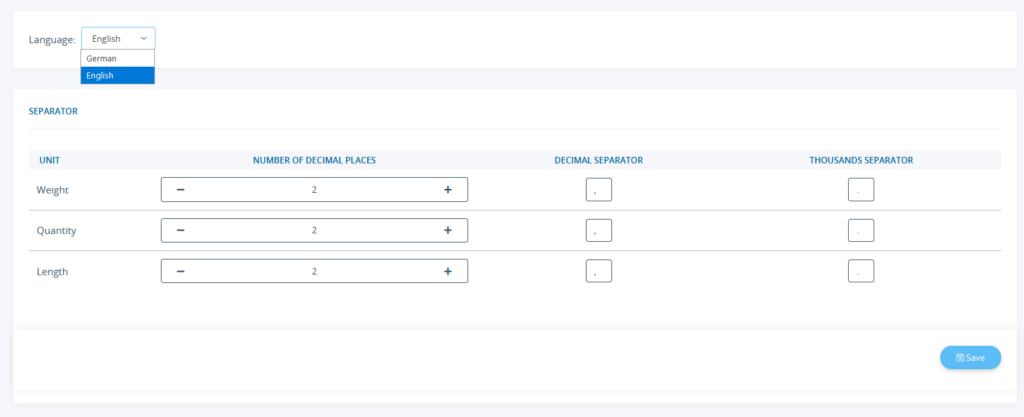Image resolution: width=1024 pixels, height=417 pixels.
Task: Edit the Weight decimal separator field
Action: coord(599,190)
